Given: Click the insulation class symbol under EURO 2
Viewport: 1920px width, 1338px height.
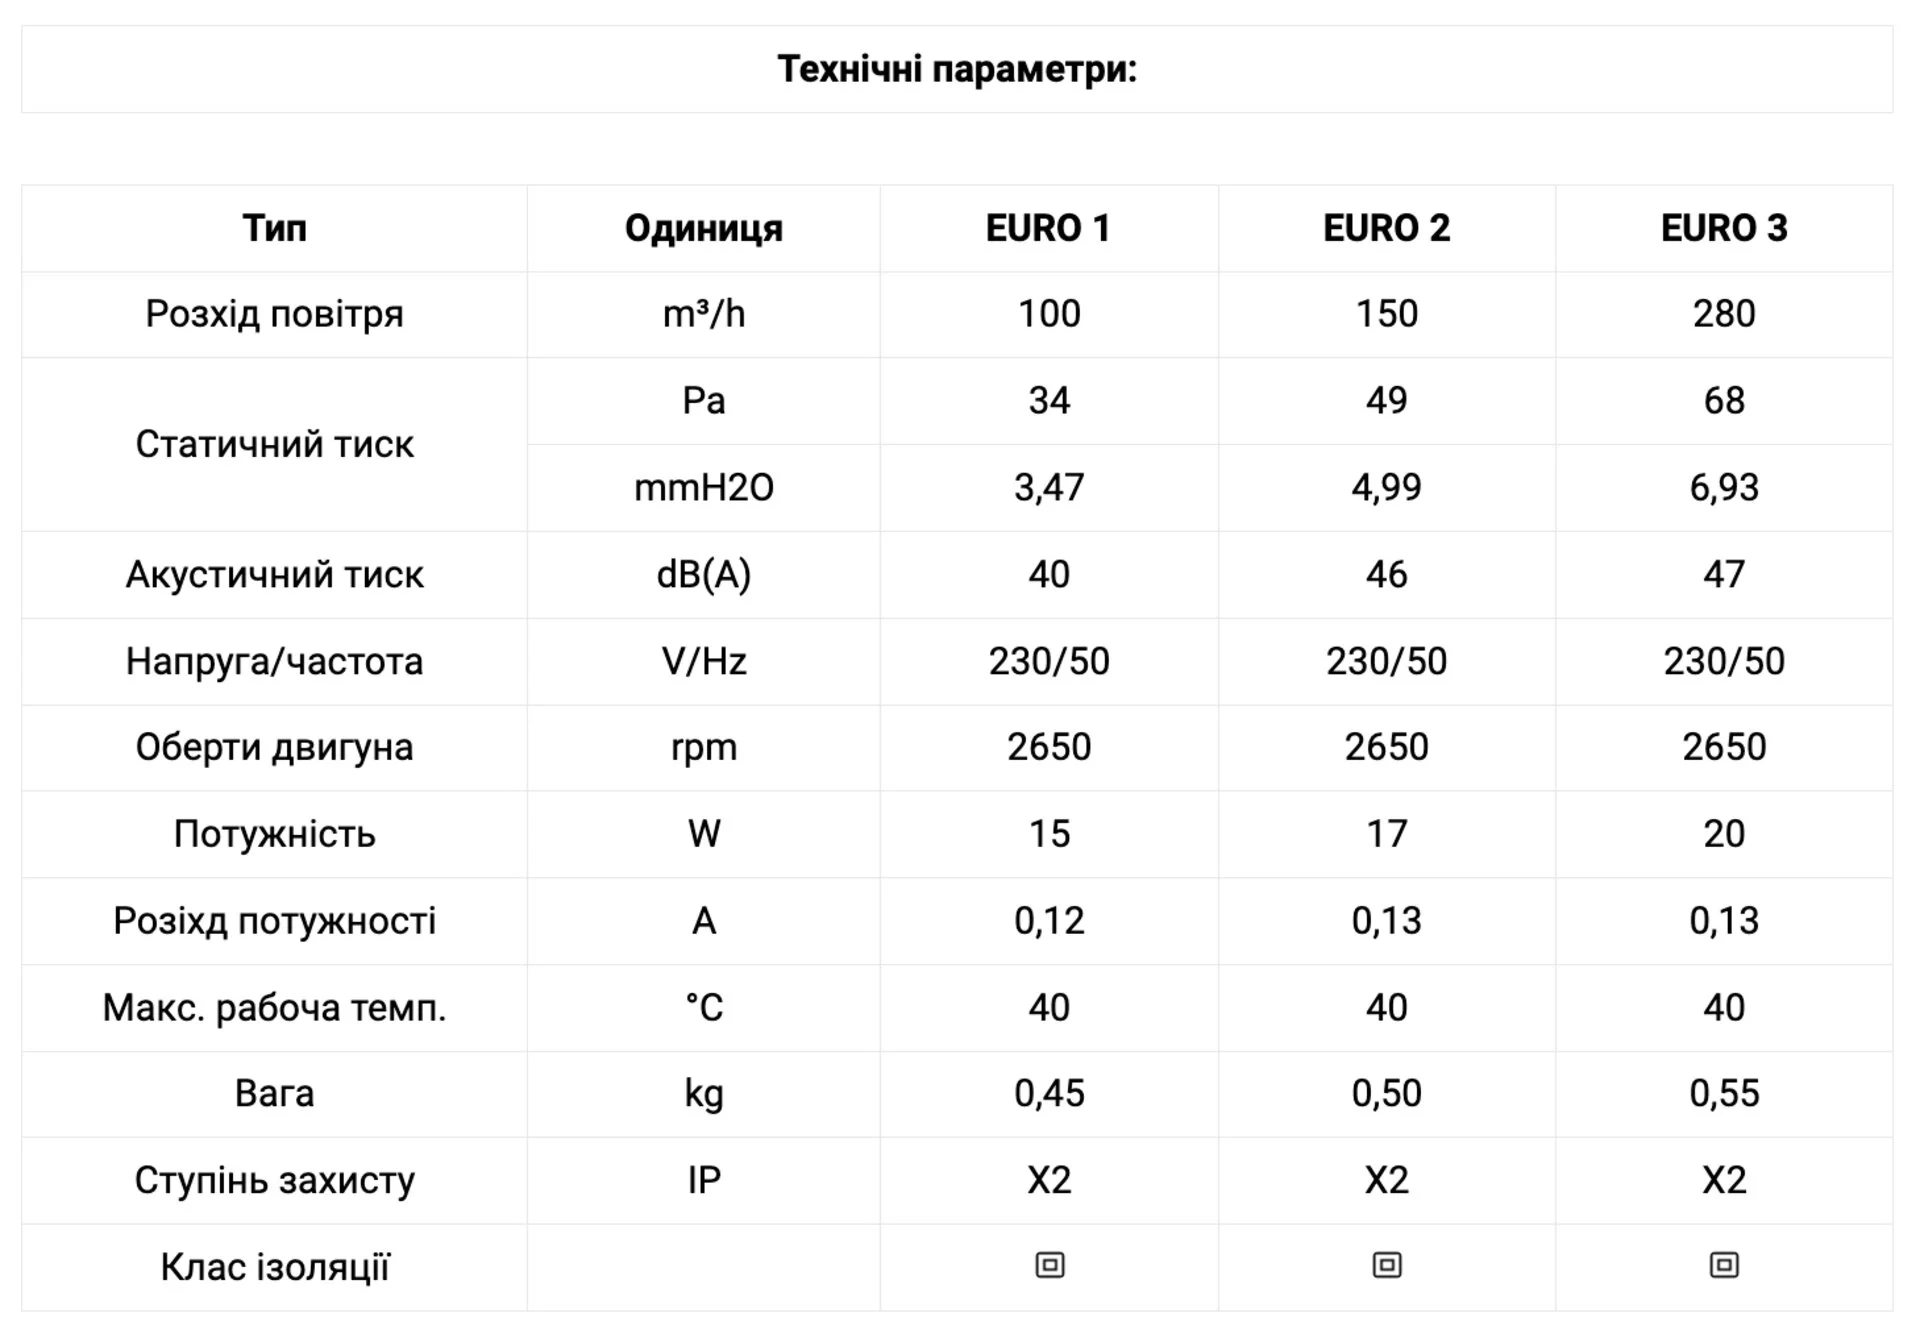Looking at the screenshot, I should 1386,1266.
